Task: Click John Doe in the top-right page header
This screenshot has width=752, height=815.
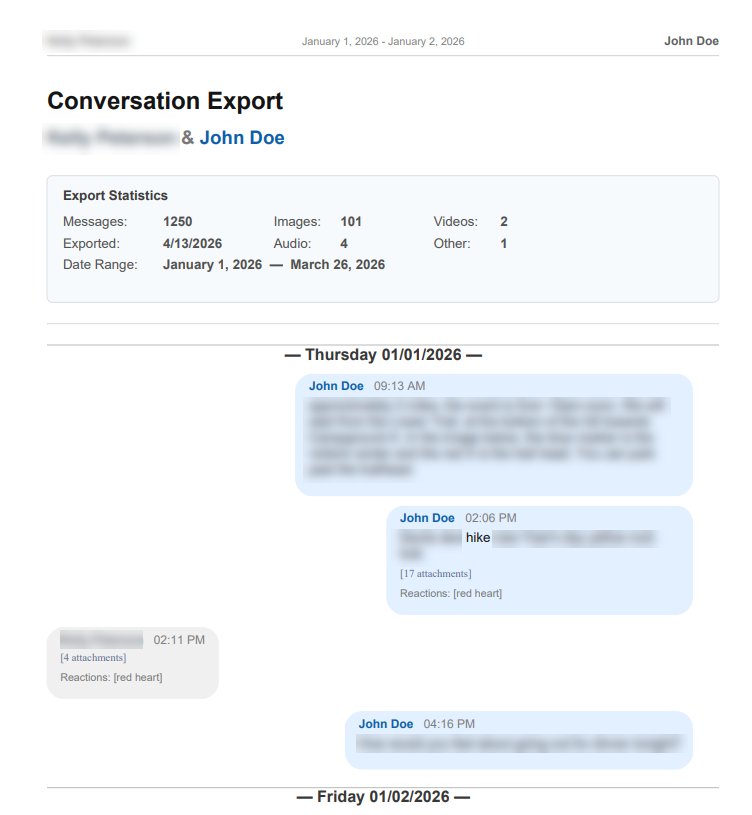Action: click(x=691, y=41)
